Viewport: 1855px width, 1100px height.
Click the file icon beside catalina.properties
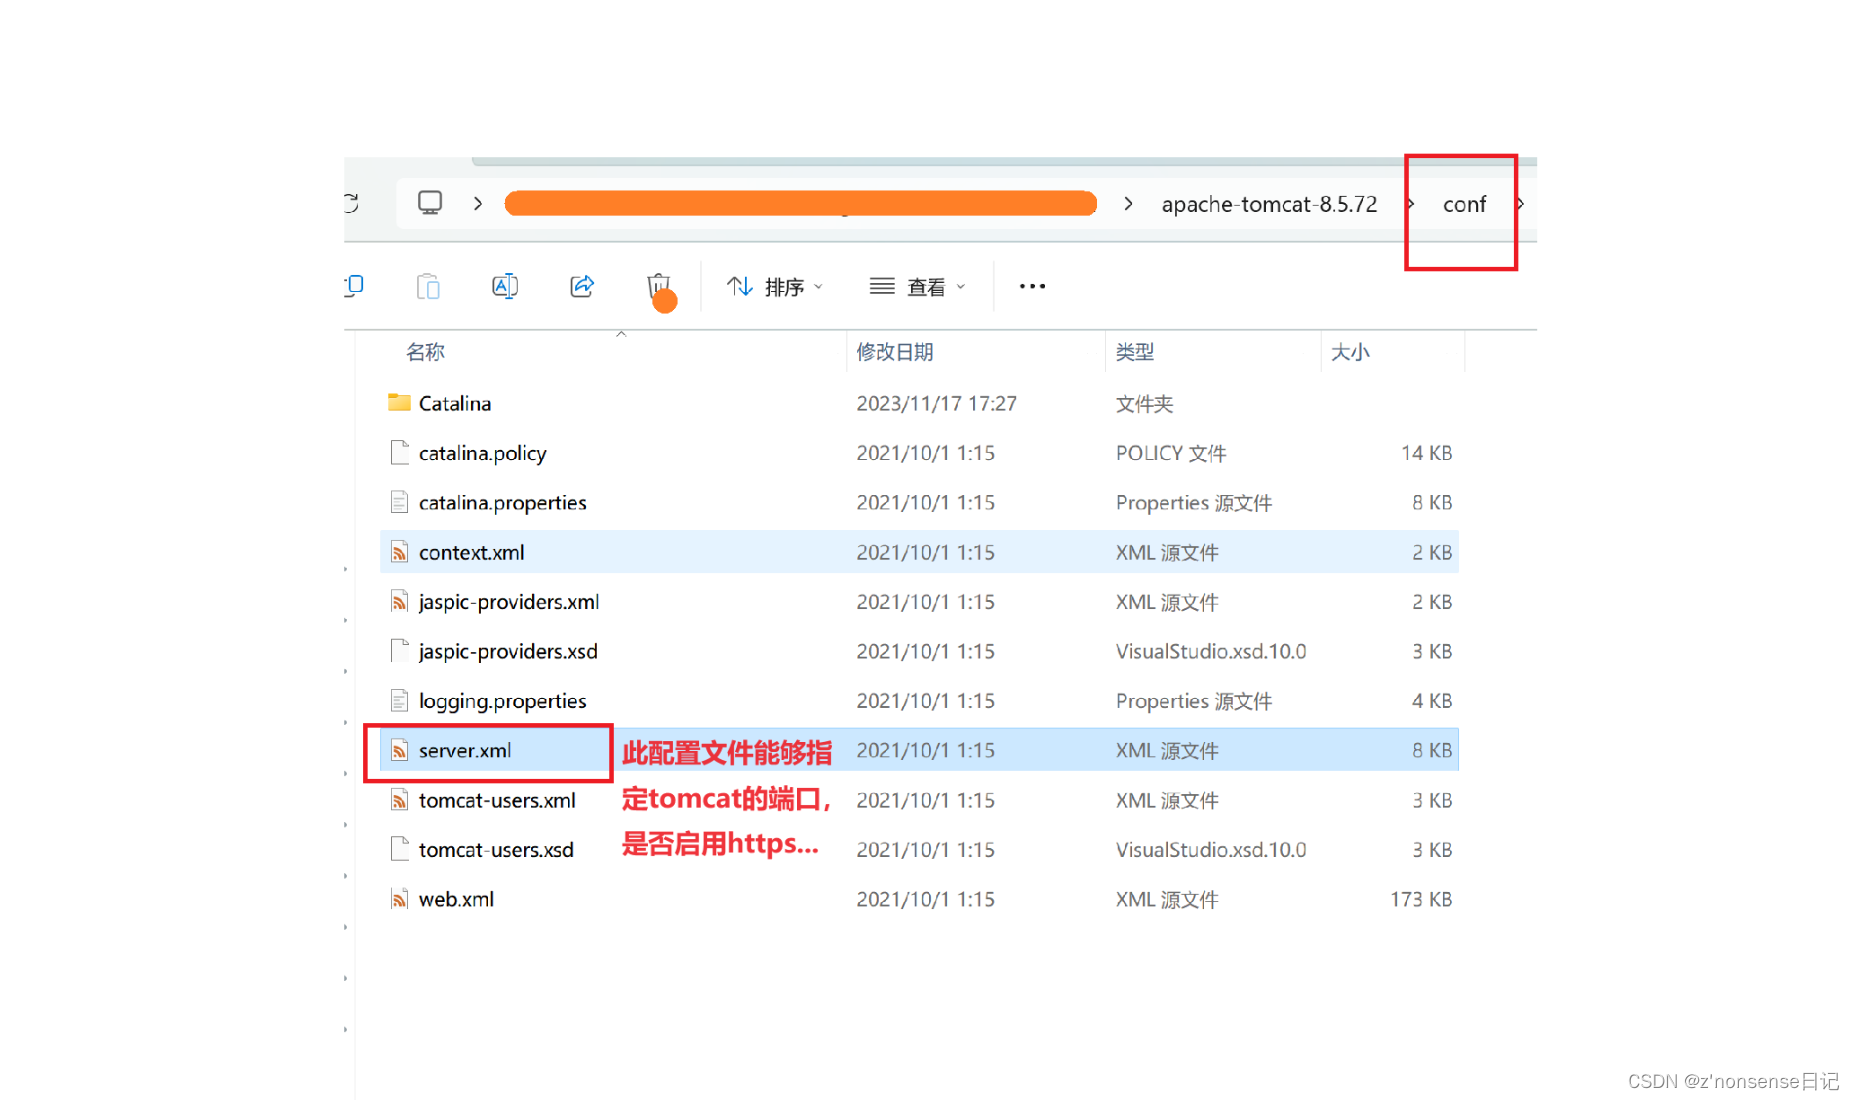coord(399,502)
